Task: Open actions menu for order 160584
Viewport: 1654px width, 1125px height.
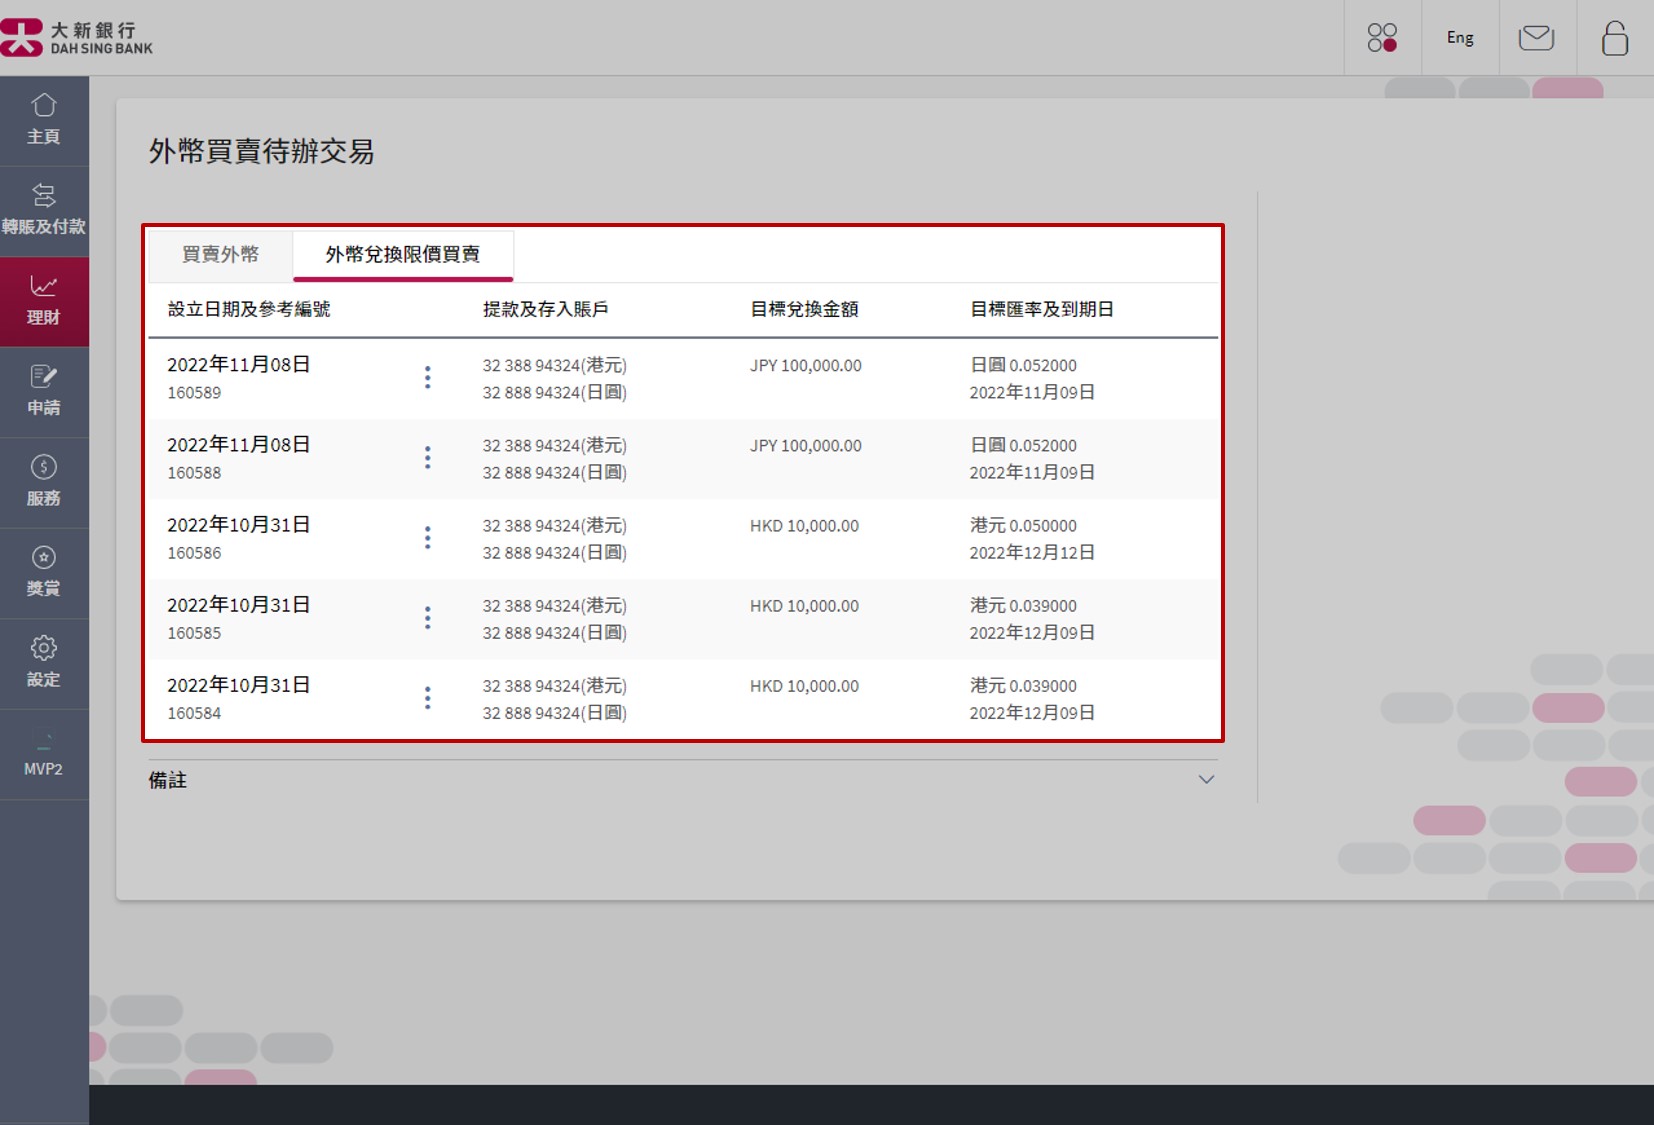Action: click(x=427, y=697)
